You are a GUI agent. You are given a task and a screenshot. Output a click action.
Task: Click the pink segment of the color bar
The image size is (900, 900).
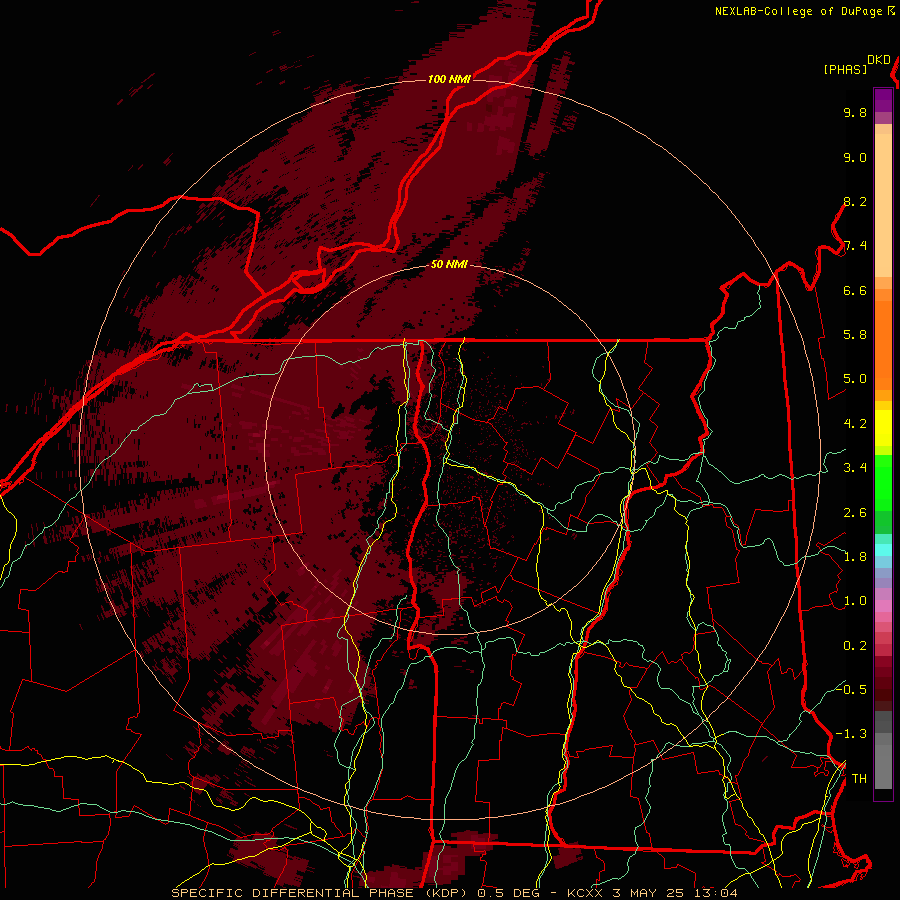tap(883, 606)
